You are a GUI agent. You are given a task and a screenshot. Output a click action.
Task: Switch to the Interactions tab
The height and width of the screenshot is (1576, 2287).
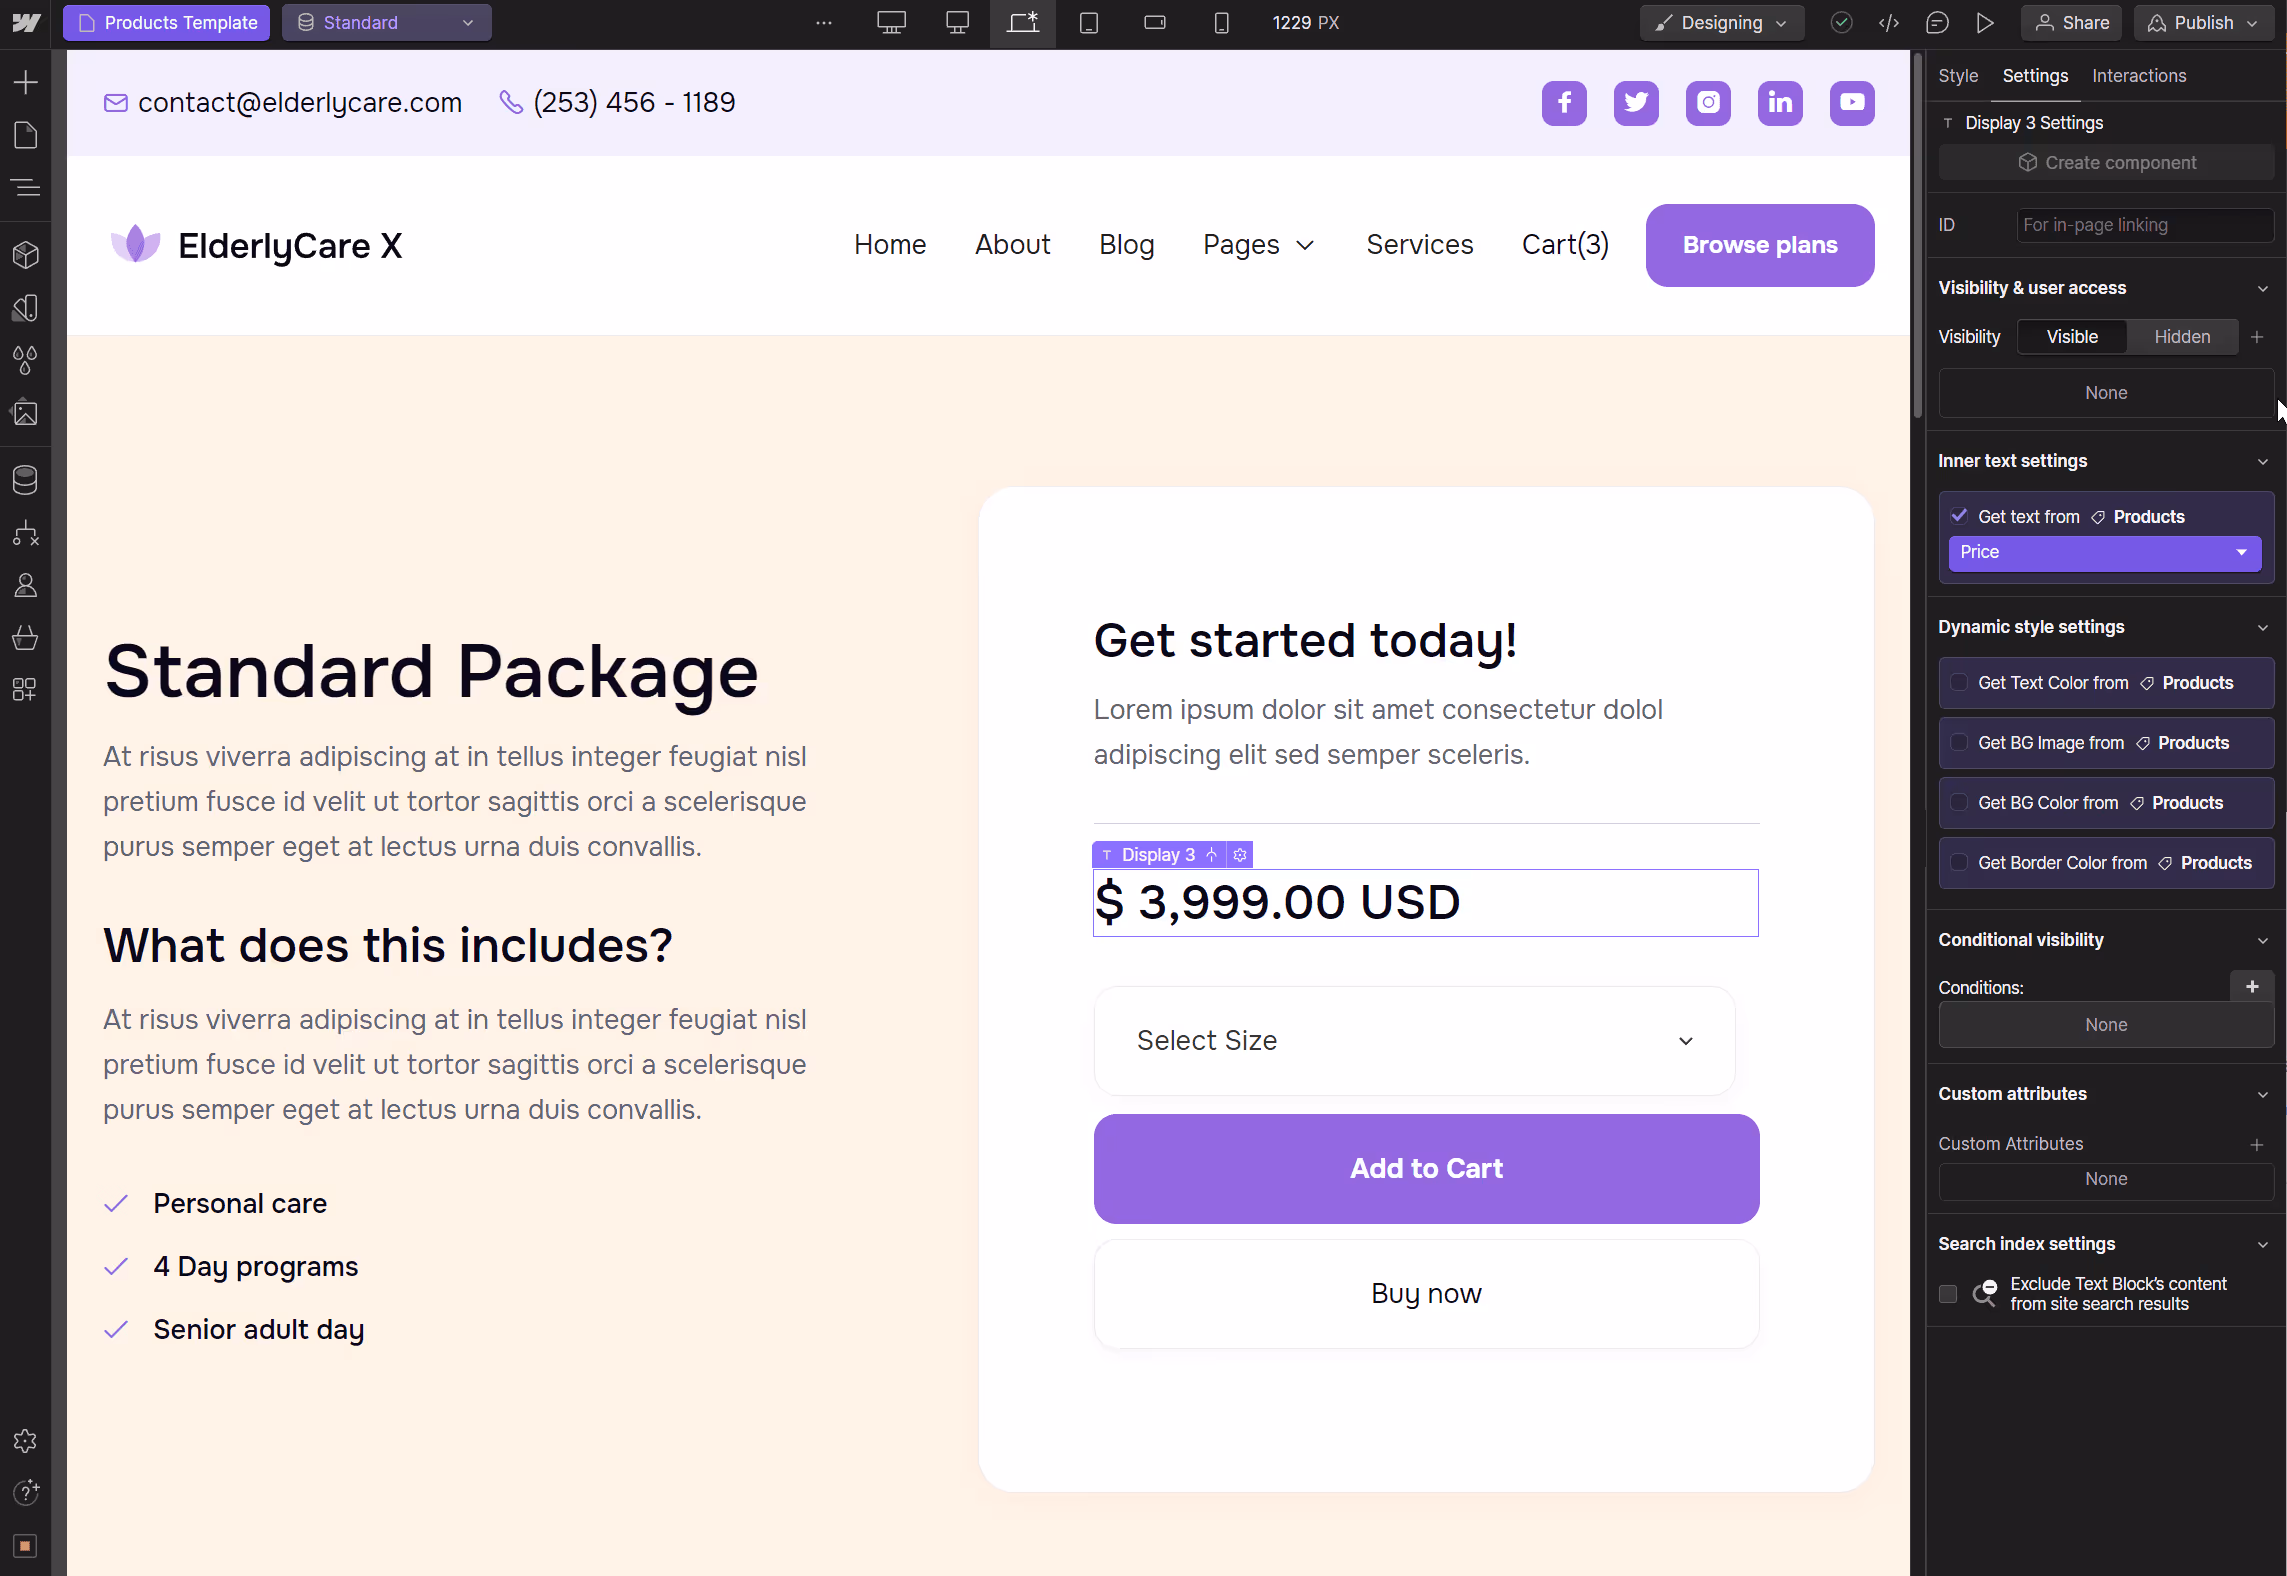click(x=2139, y=75)
